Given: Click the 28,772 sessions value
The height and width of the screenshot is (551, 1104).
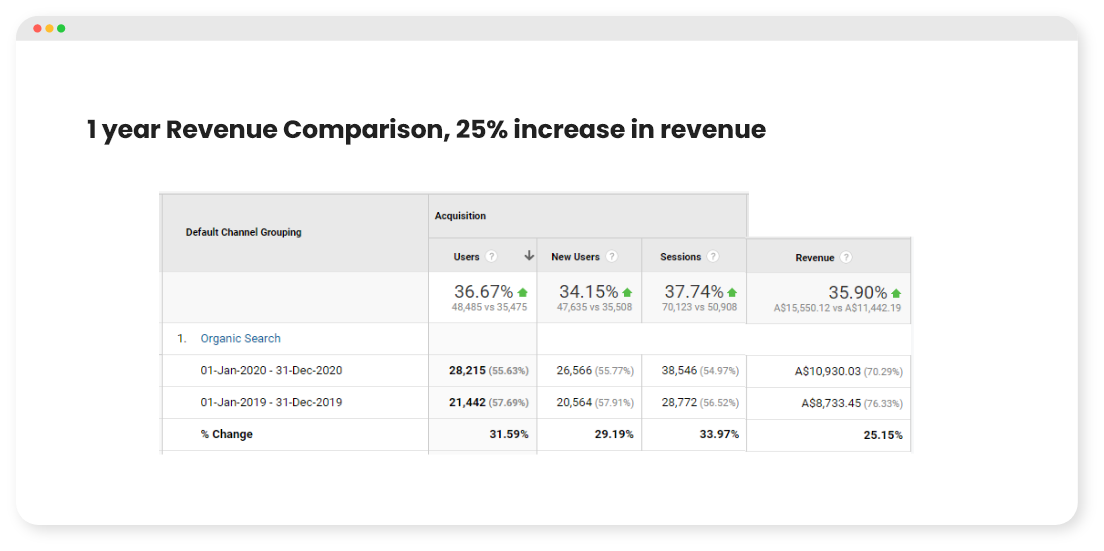Looking at the screenshot, I should pos(679,403).
